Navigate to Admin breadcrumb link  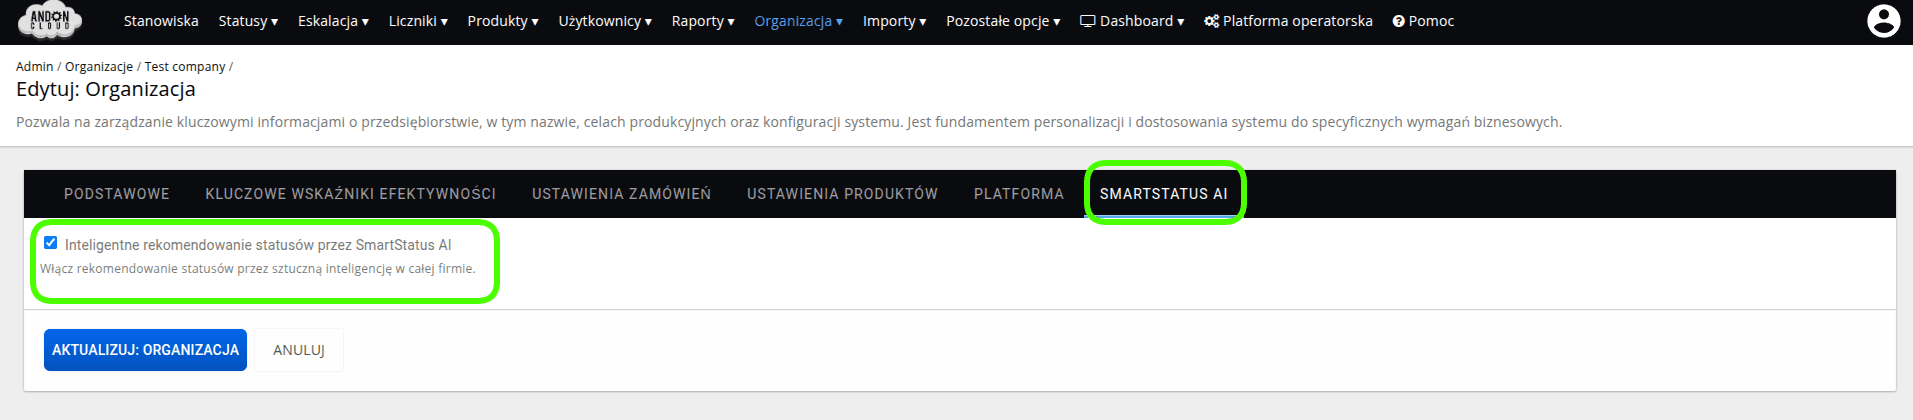[34, 67]
